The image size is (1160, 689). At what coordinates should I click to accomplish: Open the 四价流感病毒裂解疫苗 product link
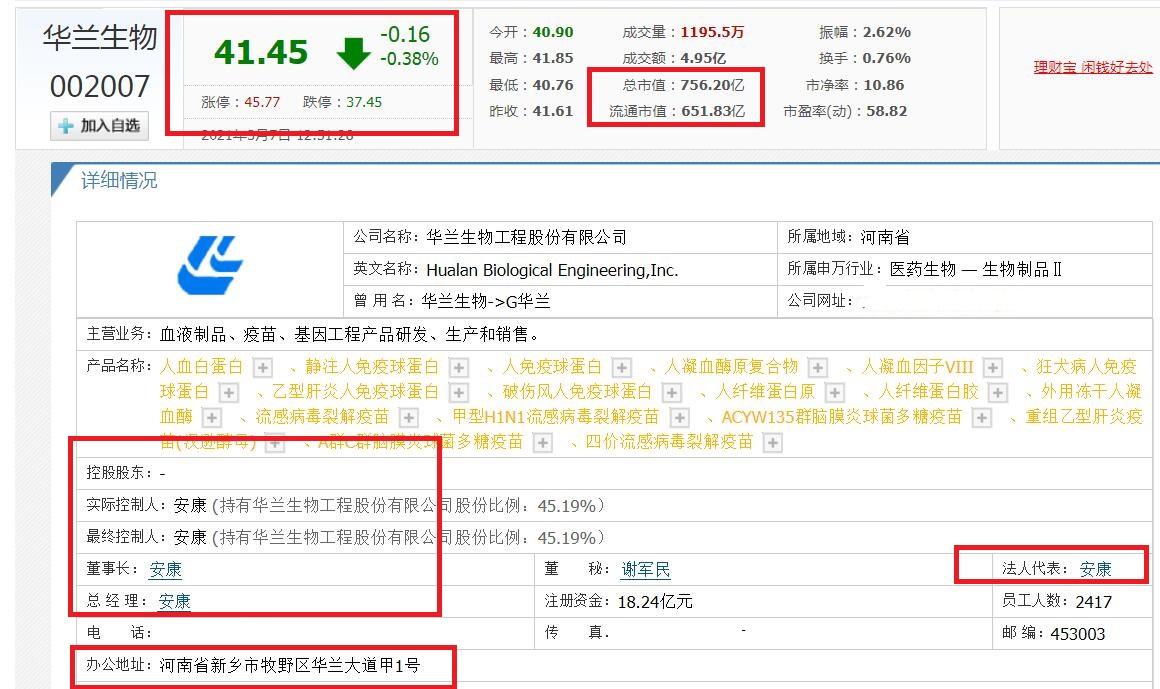(x=669, y=442)
